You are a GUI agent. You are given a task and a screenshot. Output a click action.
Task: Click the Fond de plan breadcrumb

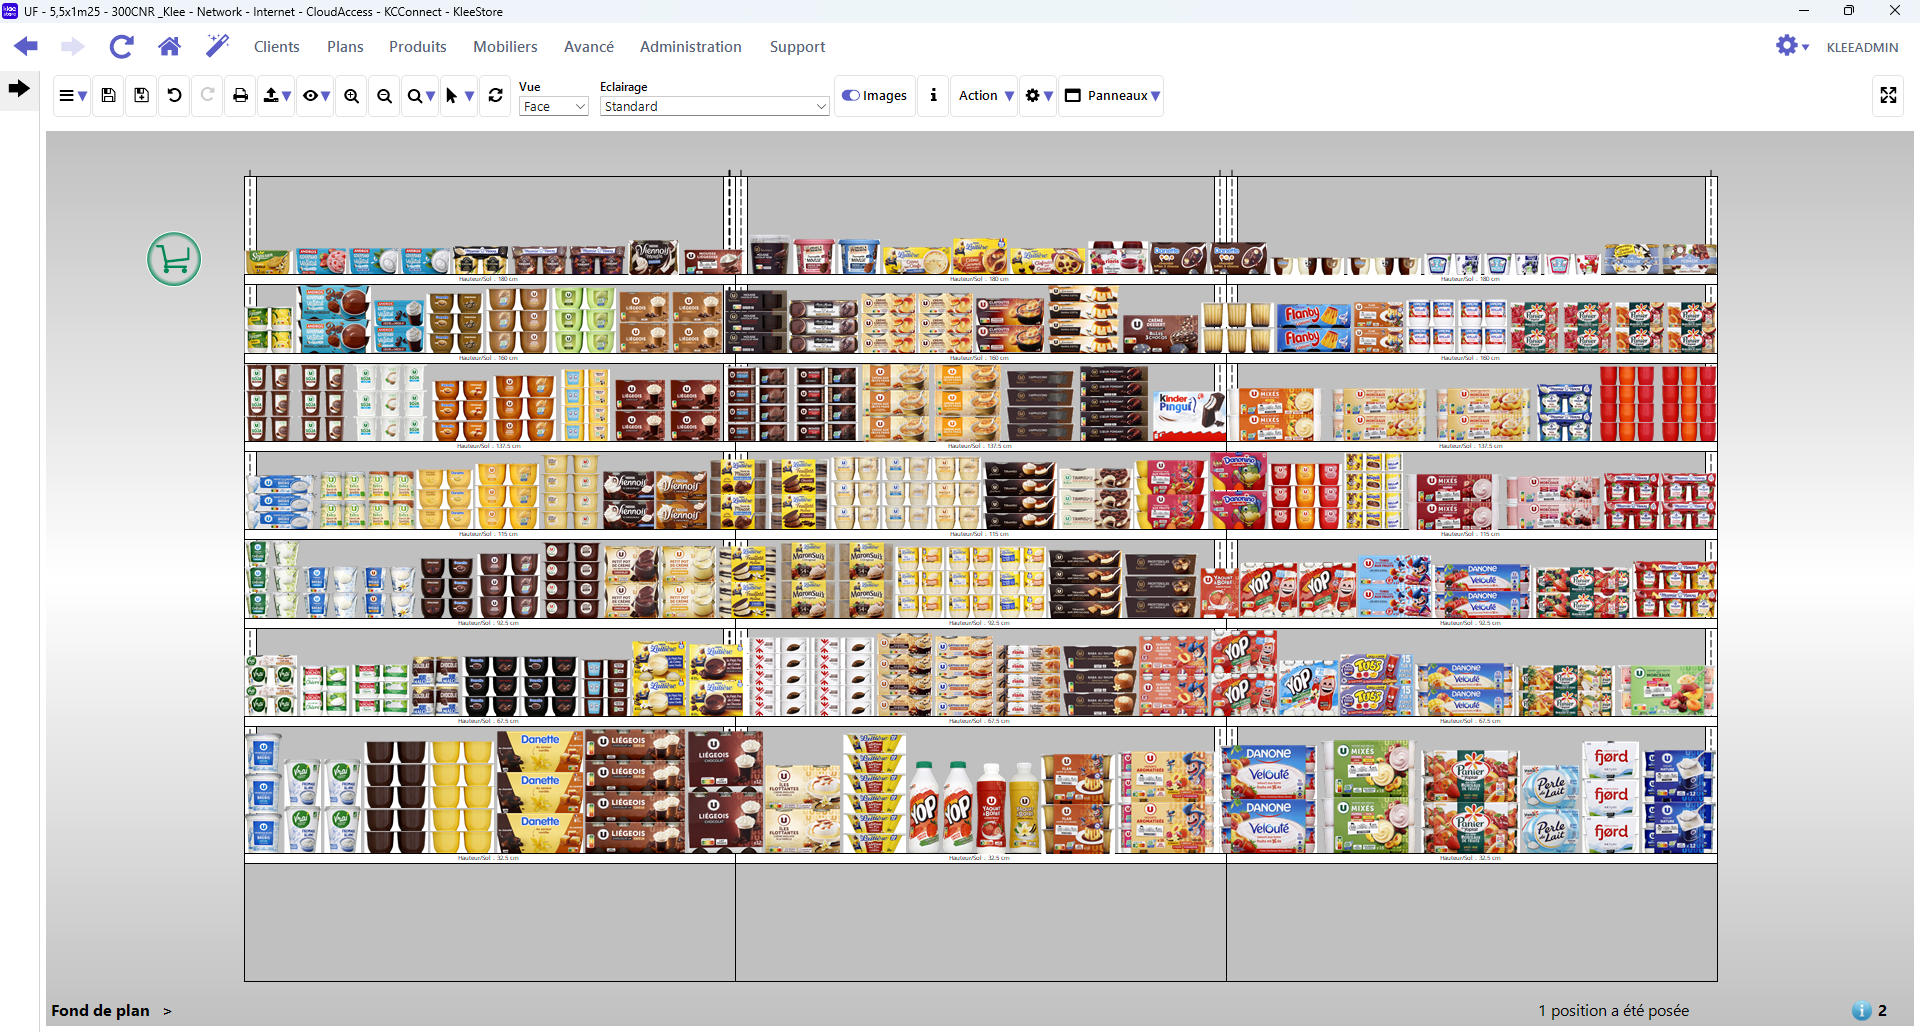point(100,1010)
